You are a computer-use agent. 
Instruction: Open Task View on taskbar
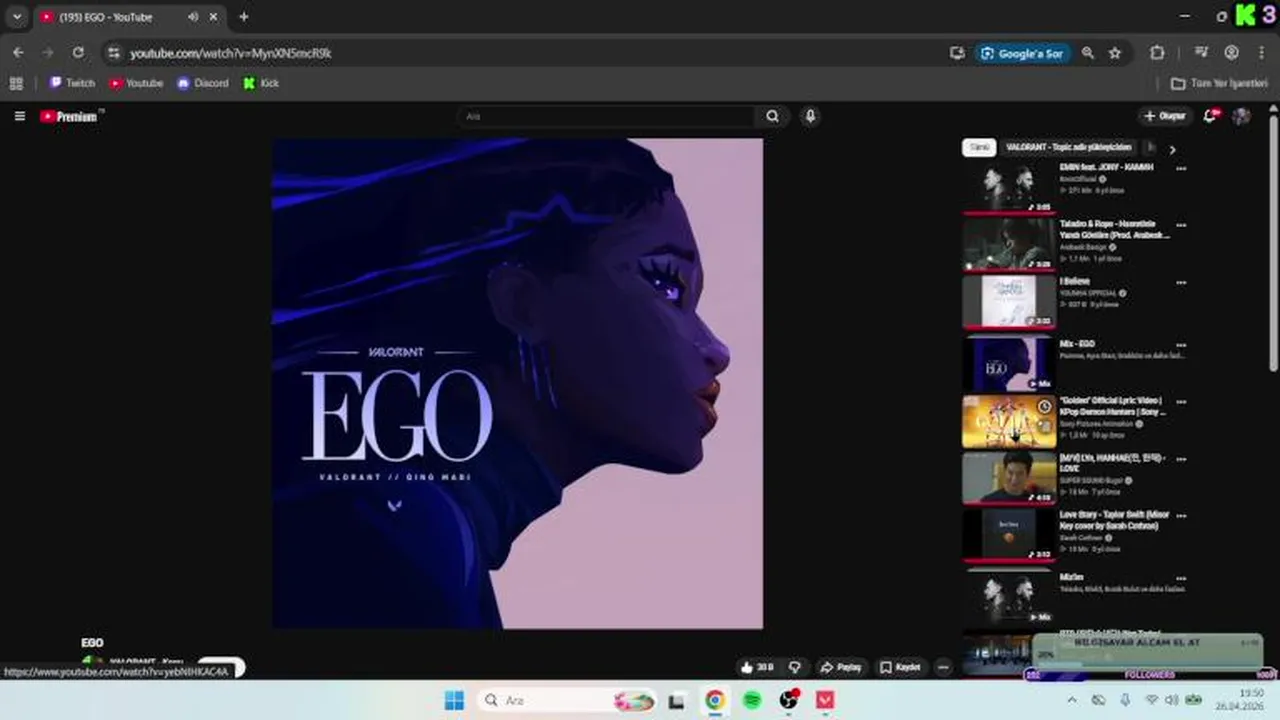pos(677,700)
